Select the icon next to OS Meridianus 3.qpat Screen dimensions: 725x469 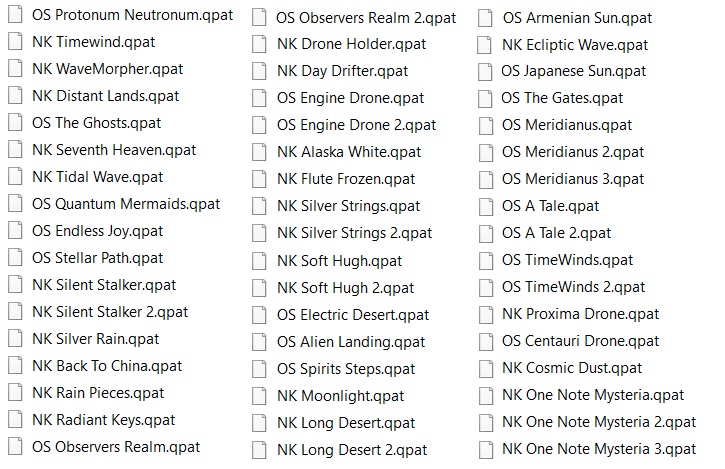(486, 179)
